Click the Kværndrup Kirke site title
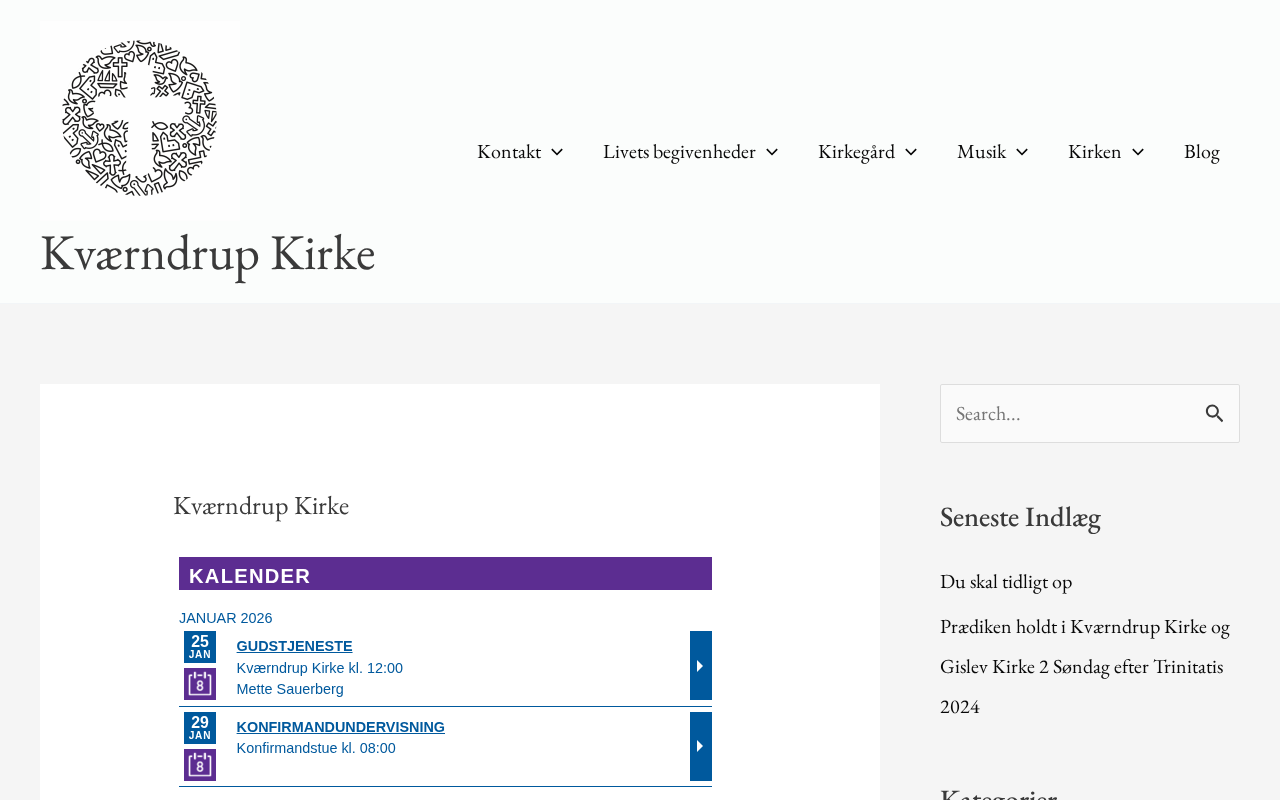Screen dimensions: 1280x800 [x=208, y=252]
